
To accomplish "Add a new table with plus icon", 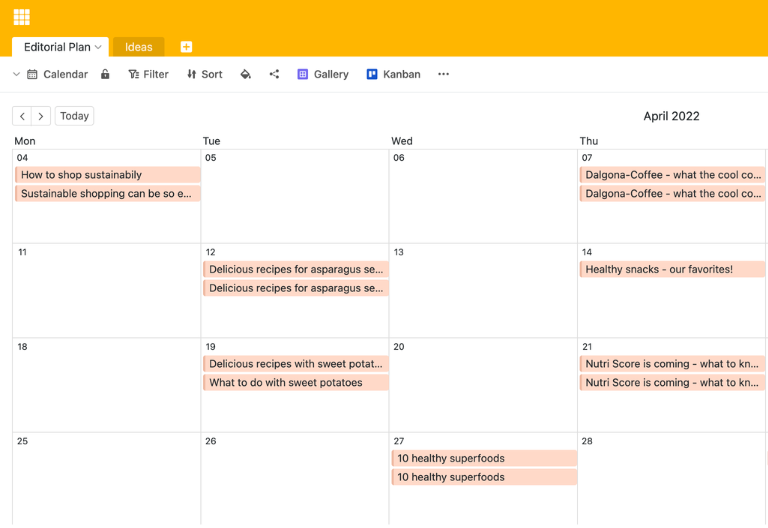I will tap(186, 47).
